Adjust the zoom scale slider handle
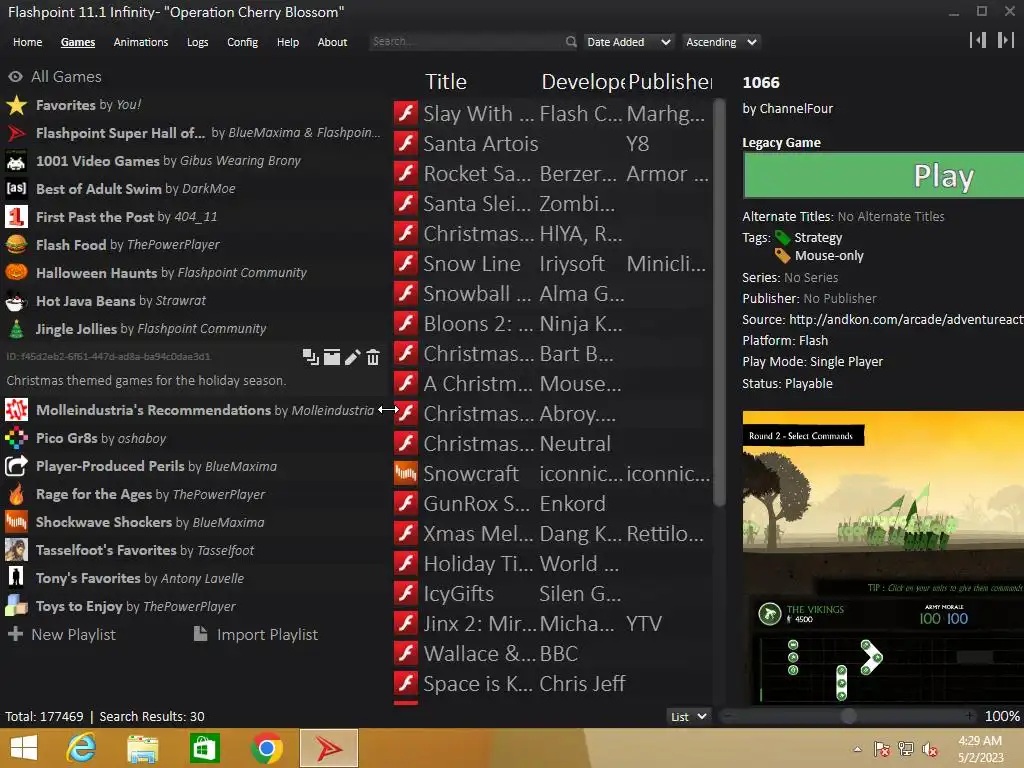The width and height of the screenshot is (1024, 768). coord(848,716)
